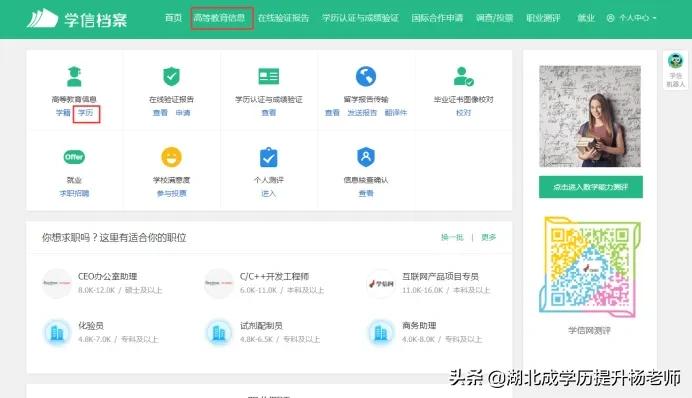
Task: Click company logo beside C/C++开发工程师
Action: pyautogui.click(x=218, y=283)
